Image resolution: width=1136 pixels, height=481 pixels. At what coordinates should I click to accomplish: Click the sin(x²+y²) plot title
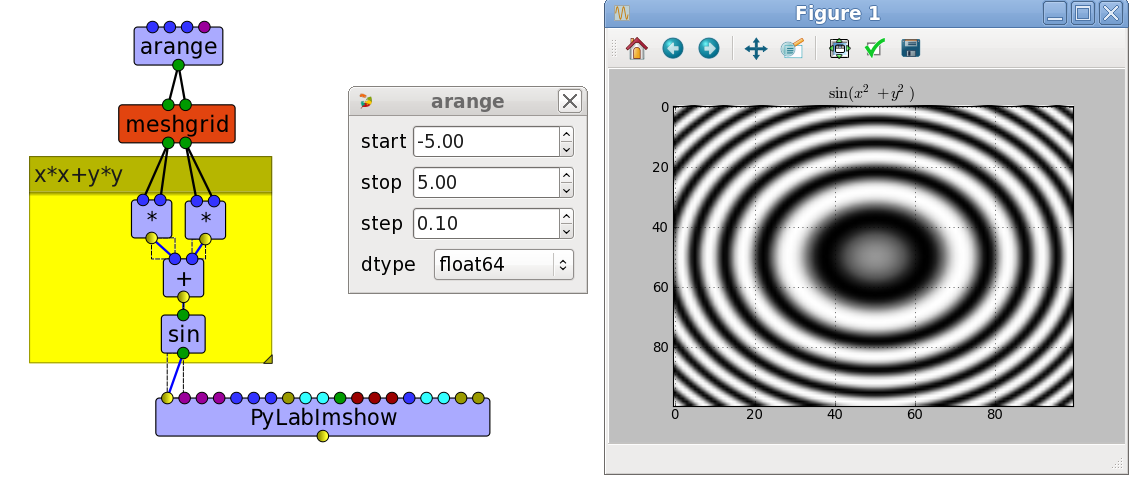click(871, 93)
